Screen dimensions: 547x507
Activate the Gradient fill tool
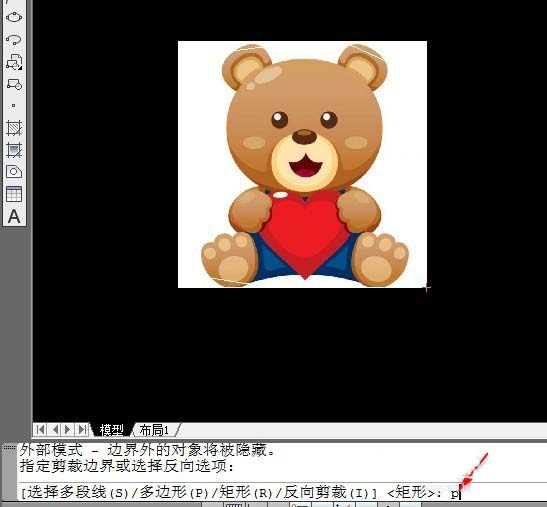point(14,150)
